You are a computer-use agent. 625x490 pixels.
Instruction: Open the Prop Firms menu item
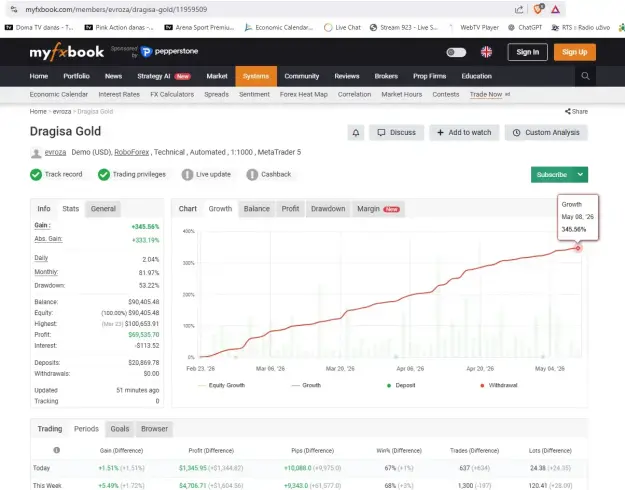(x=429, y=76)
